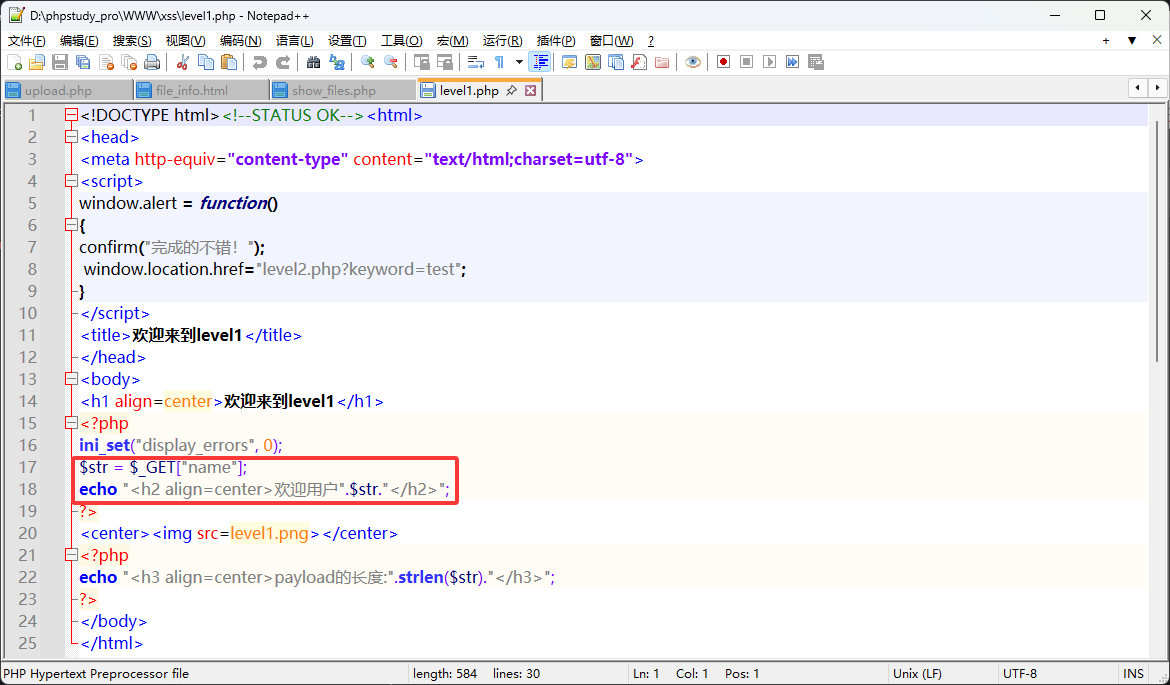The width and height of the screenshot is (1170, 685).
Task: Collapse the php block at line 15
Action: pyautogui.click(x=71, y=423)
